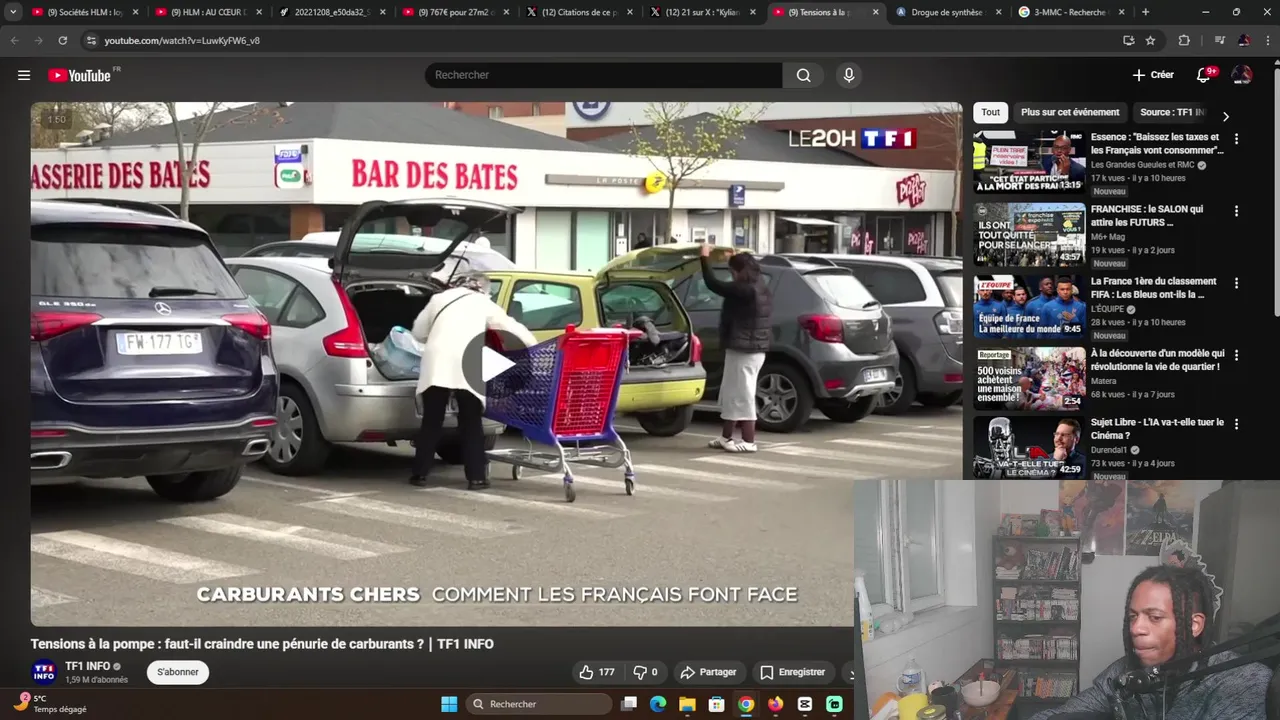Open Windows Start menu

pos(449,704)
